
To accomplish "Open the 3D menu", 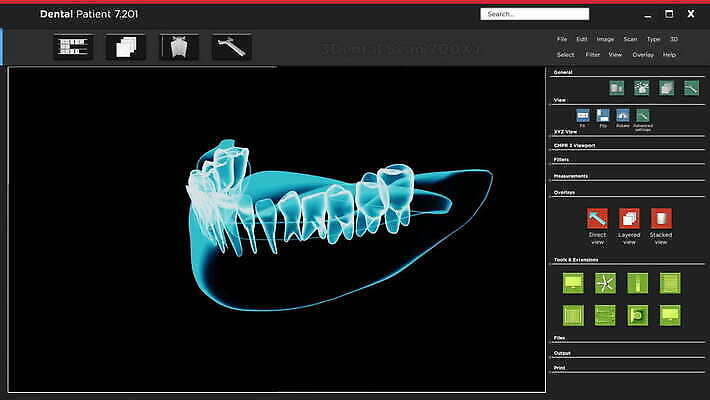I will (674, 39).
